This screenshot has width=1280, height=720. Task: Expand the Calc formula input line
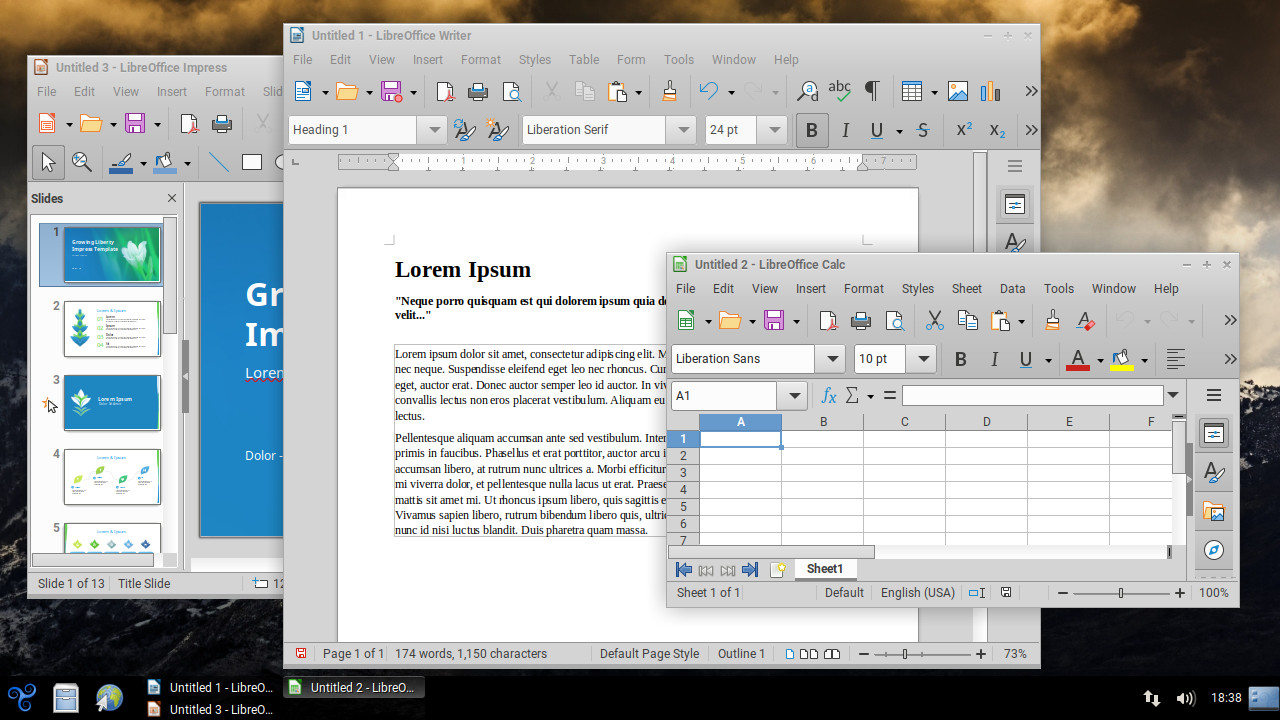coord(1173,396)
